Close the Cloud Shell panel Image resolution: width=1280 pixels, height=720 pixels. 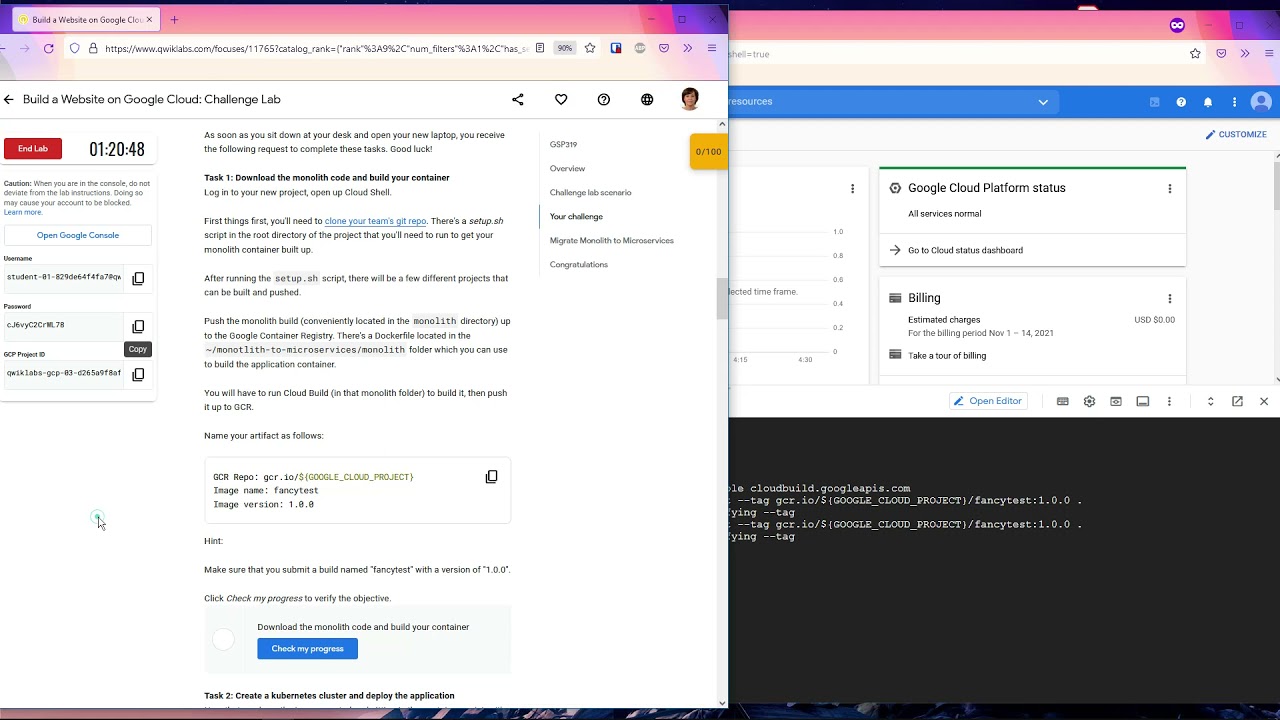[x=1264, y=401]
